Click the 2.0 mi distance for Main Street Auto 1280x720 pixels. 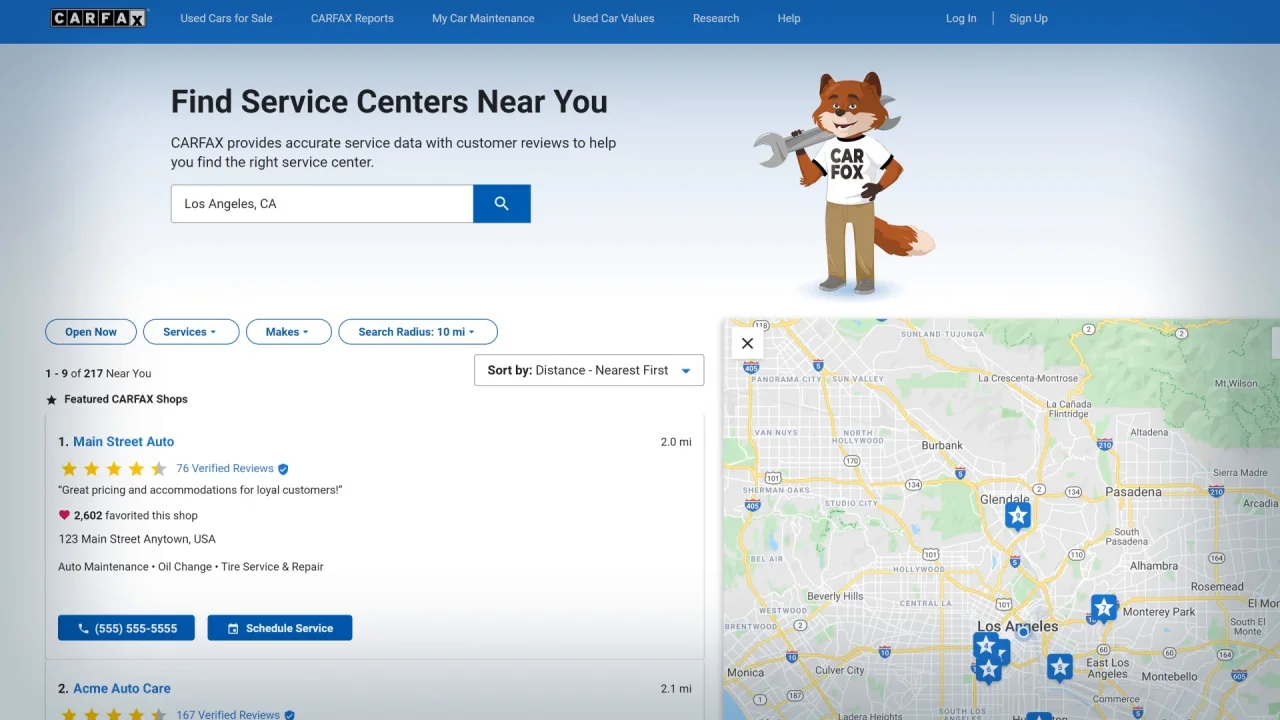(x=676, y=442)
